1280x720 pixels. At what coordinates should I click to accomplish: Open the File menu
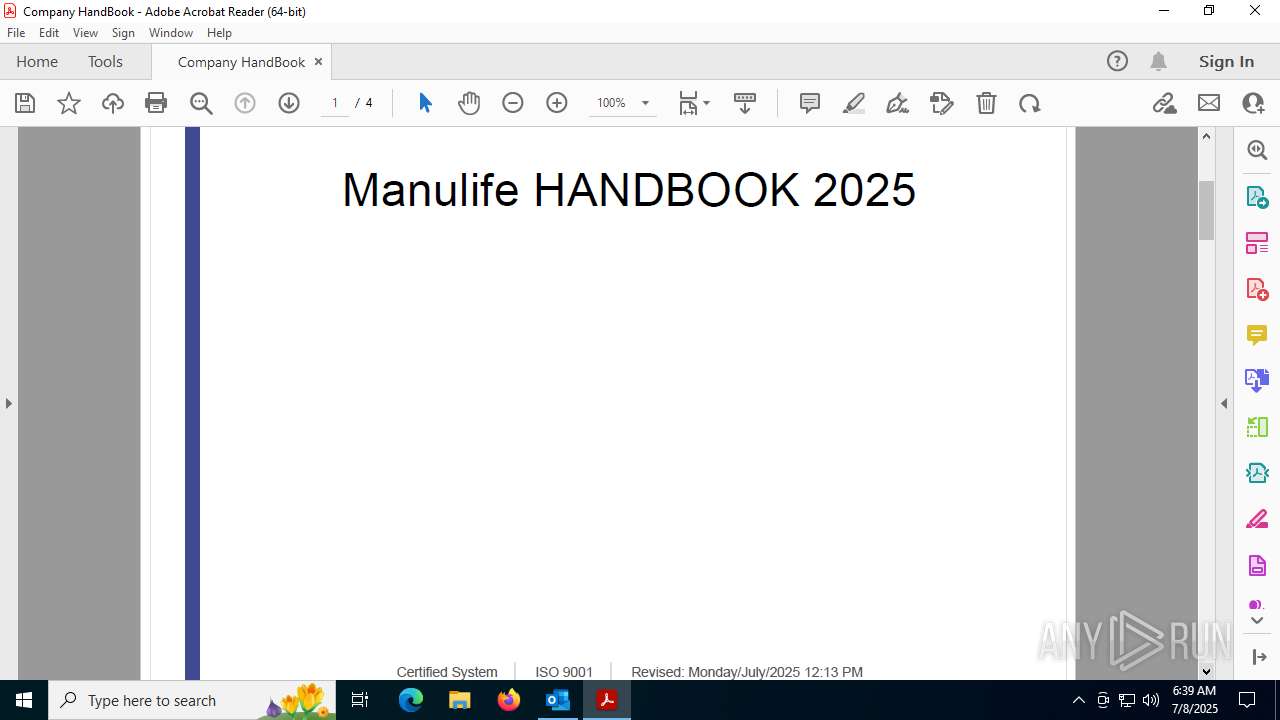pyautogui.click(x=16, y=32)
